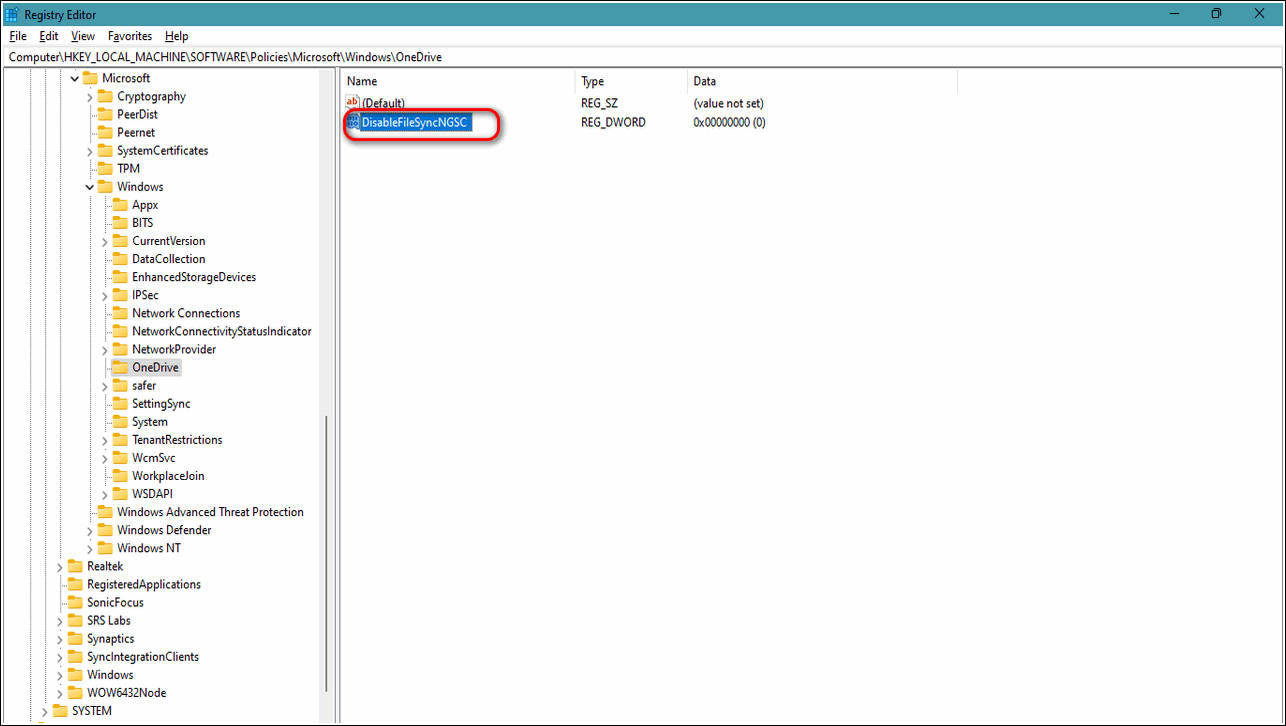Open the Favorites menu

click(x=129, y=36)
